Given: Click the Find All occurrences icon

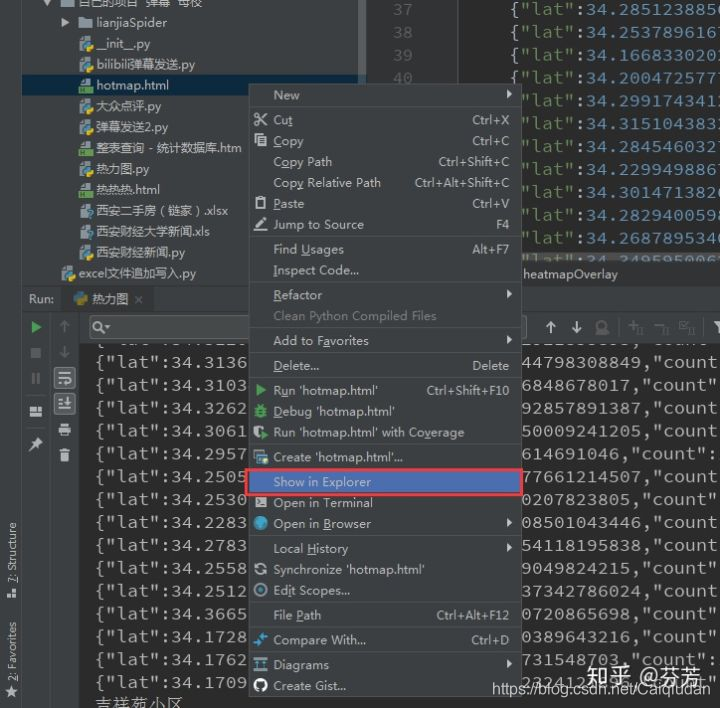Looking at the screenshot, I should pos(602,327).
